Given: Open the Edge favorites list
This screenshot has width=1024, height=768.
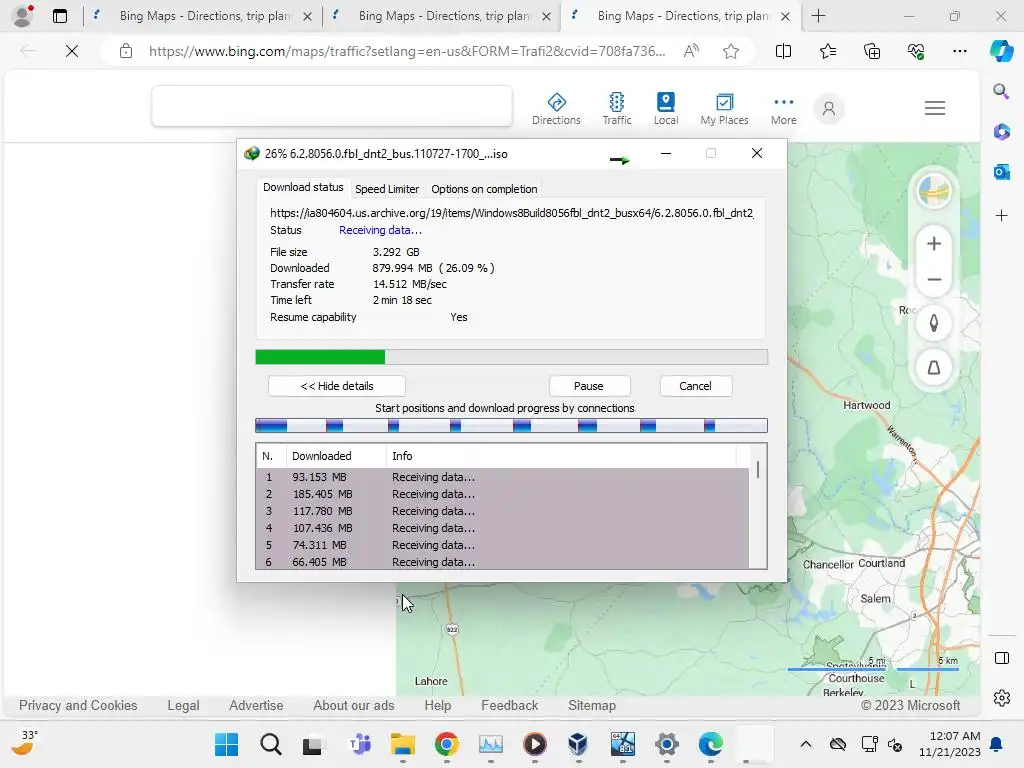Looking at the screenshot, I should tap(827, 51).
